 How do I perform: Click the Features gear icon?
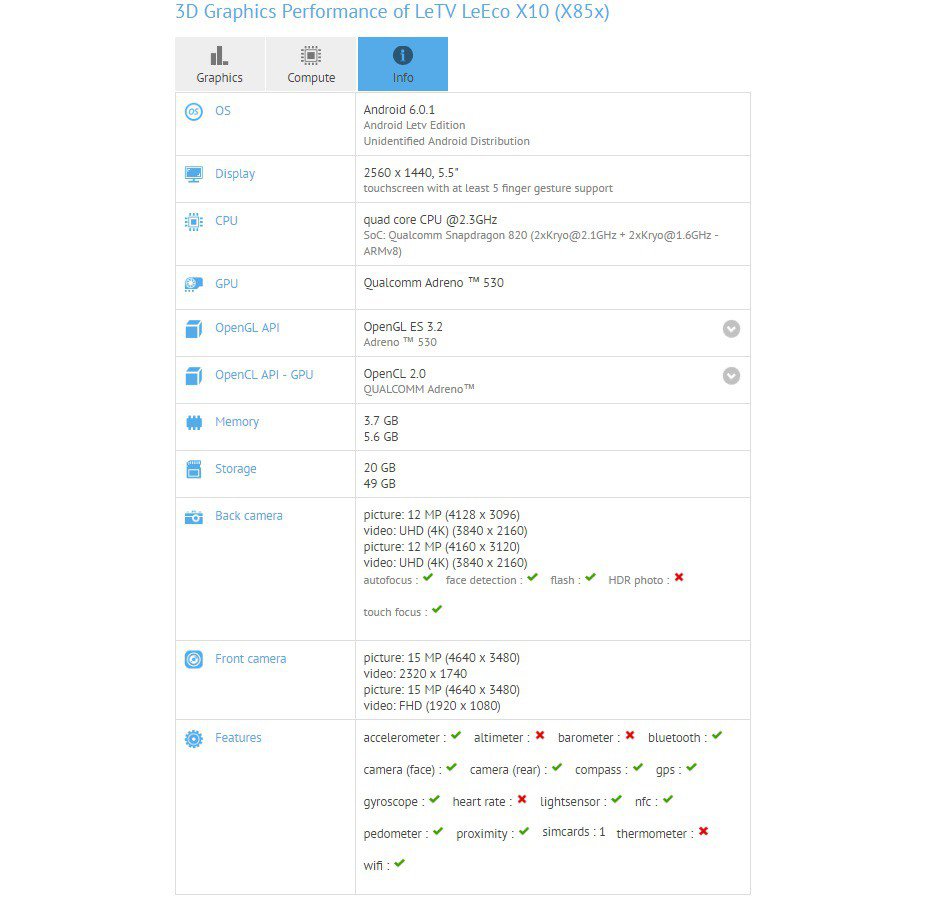(194, 739)
